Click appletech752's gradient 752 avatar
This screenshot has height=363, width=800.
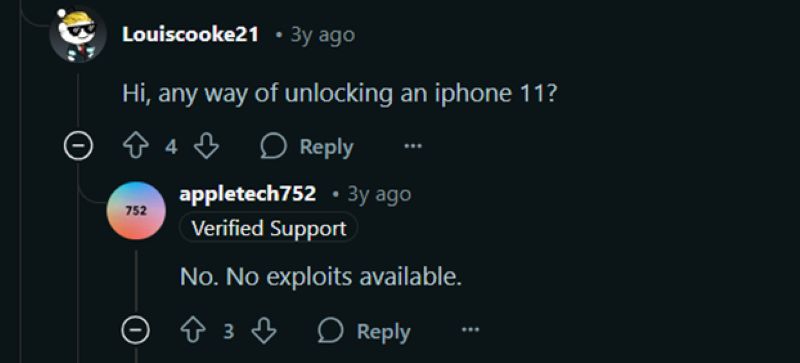(x=136, y=210)
